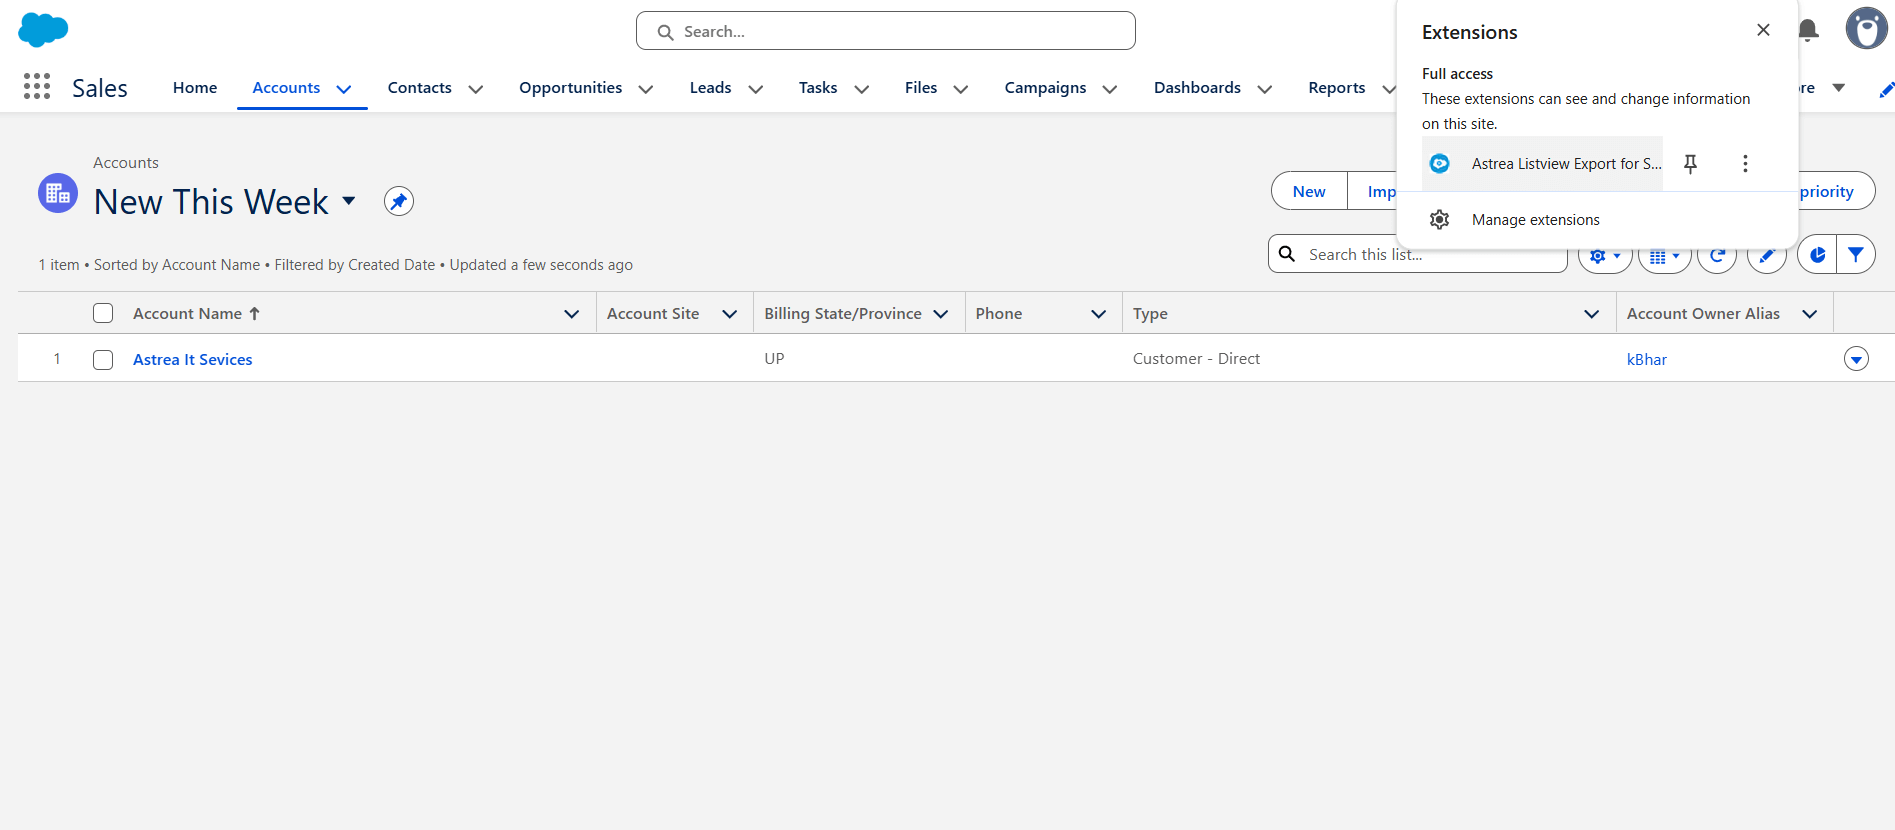
Task: Pin the Astrea Listview Export extension
Action: (1690, 164)
